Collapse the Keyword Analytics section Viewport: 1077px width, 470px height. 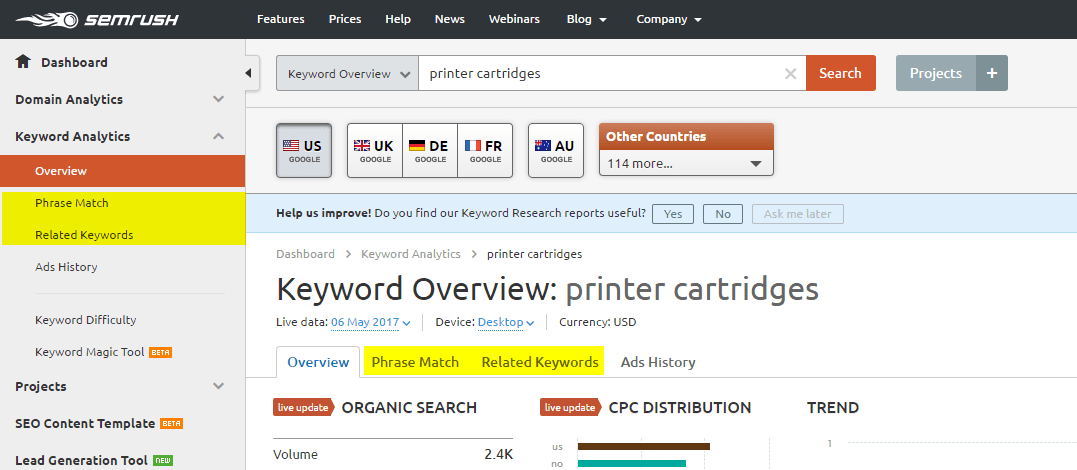pyautogui.click(x=218, y=137)
